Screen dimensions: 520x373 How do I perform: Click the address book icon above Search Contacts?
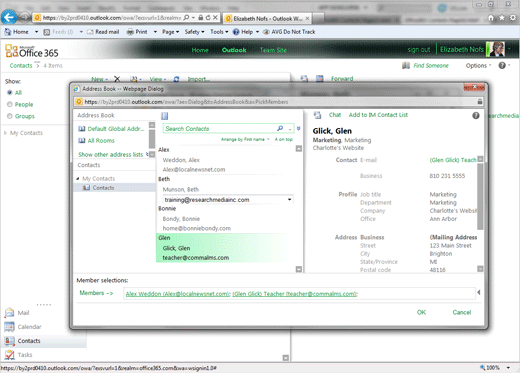tap(165, 116)
